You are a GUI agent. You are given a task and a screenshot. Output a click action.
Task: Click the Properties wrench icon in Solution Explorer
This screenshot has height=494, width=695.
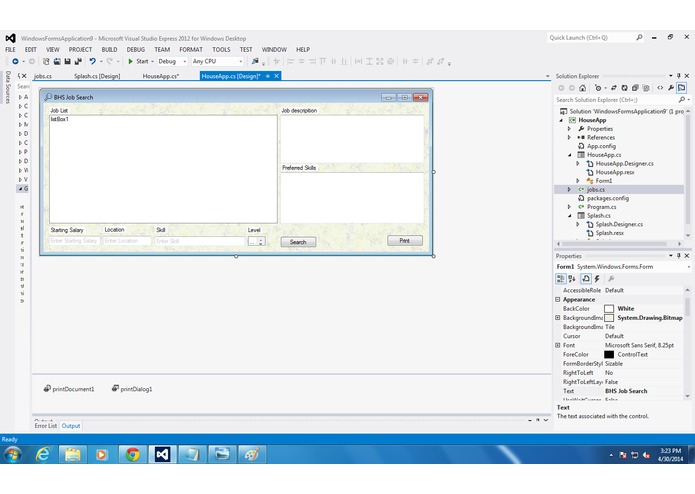click(x=671, y=88)
